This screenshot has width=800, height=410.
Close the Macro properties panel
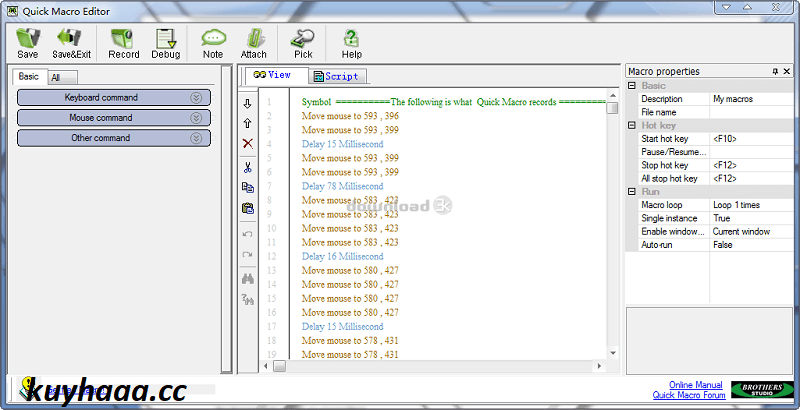tap(787, 72)
